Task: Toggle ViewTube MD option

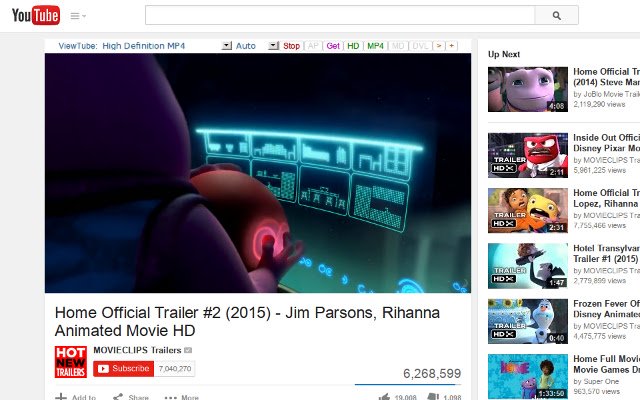Action: pos(398,46)
